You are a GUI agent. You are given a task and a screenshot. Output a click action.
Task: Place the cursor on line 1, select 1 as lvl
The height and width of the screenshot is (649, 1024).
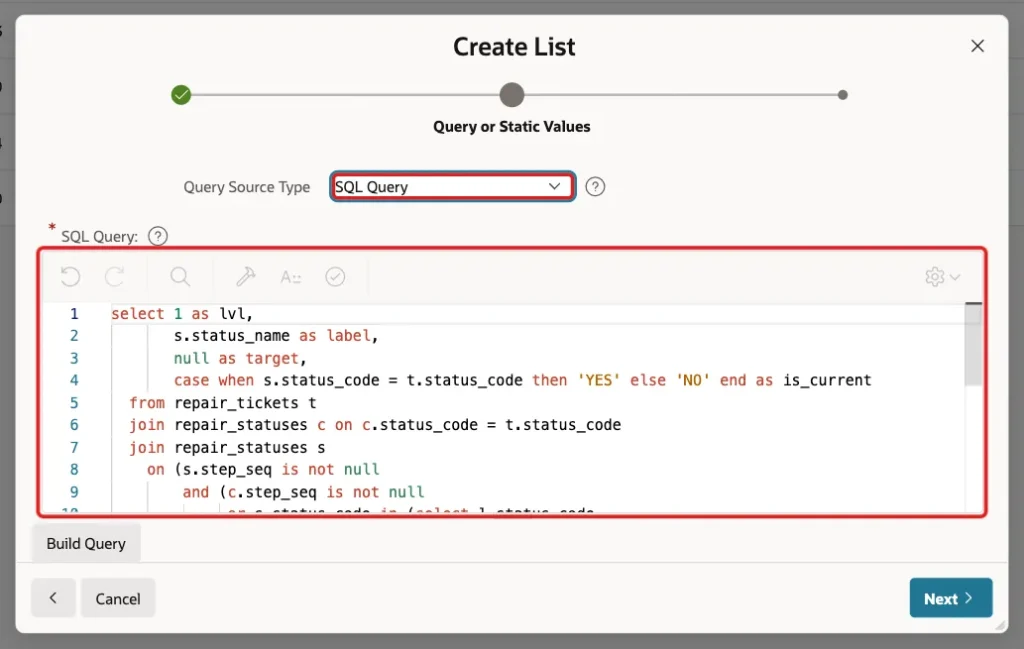(x=182, y=313)
